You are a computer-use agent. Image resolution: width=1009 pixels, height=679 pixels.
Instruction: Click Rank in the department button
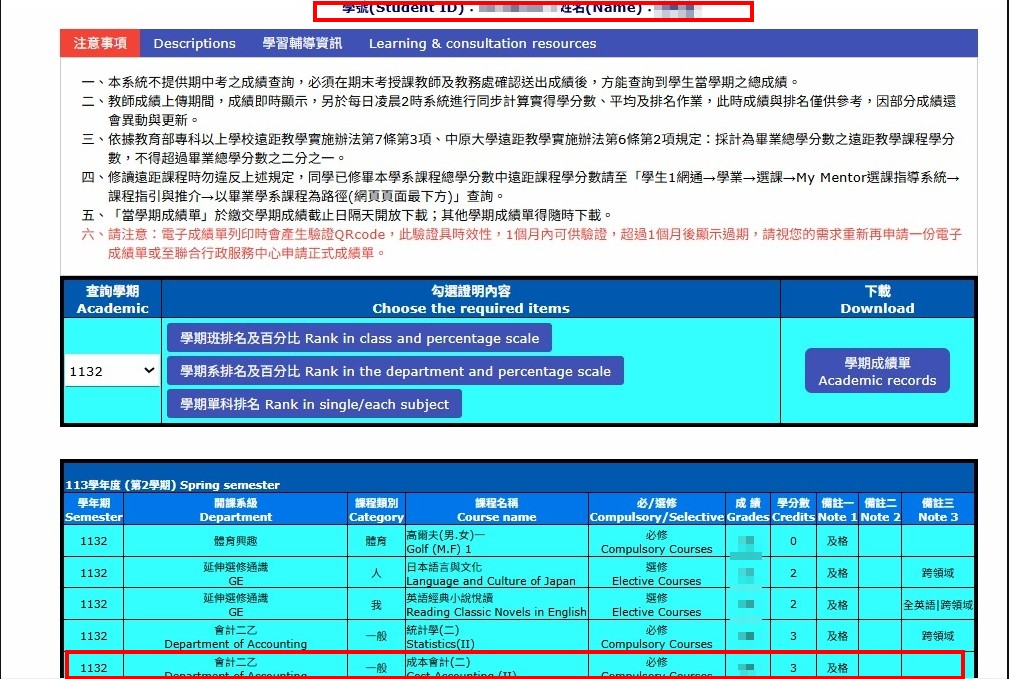pyautogui.click(x=394, y=371)
